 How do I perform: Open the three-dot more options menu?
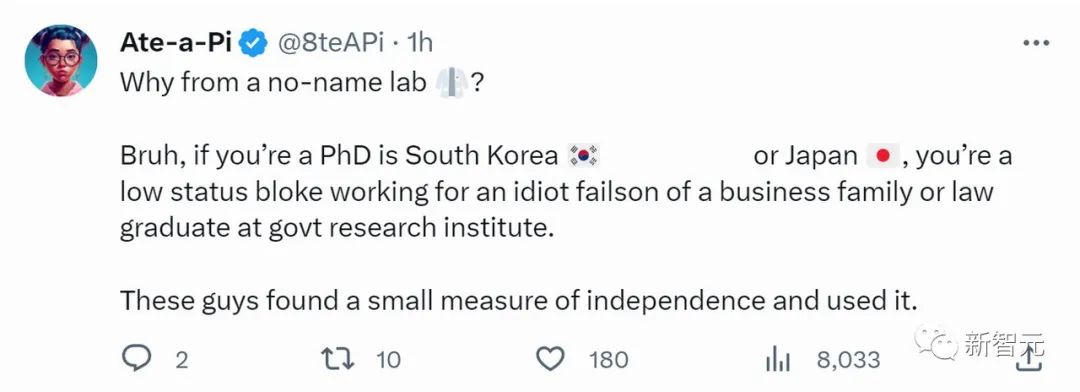click(x=1035, y=43)
